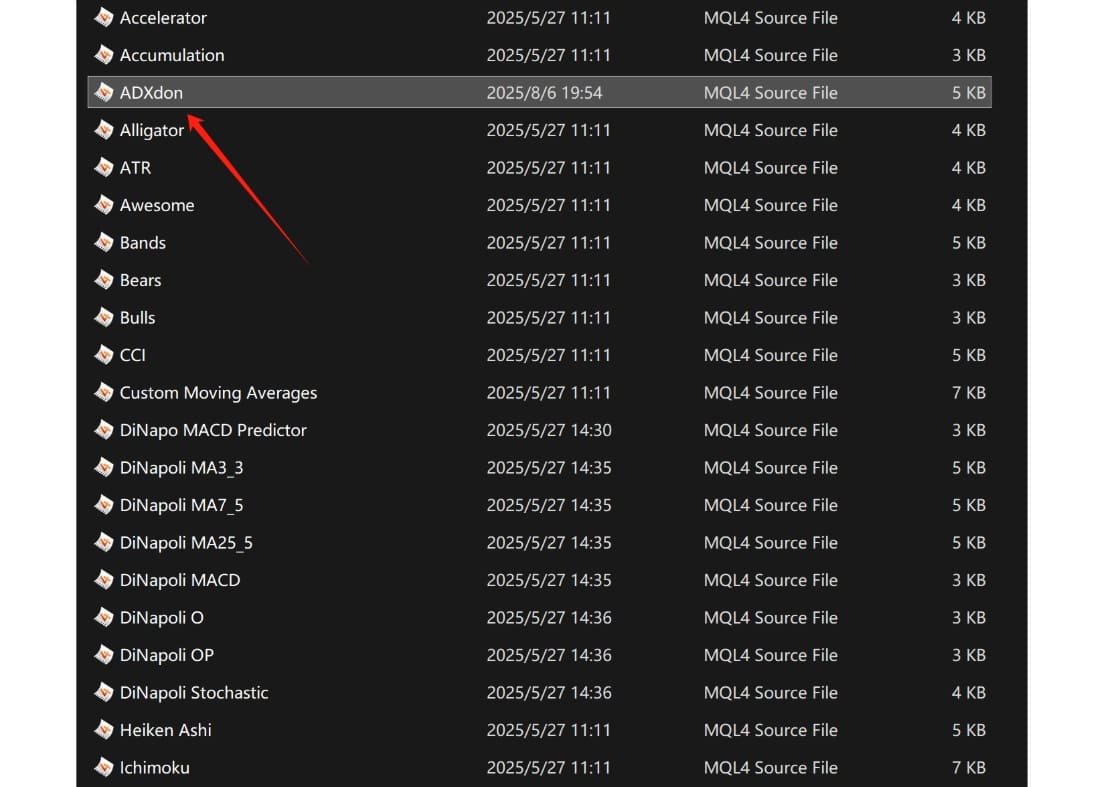Click the DiNapoli MA7_5 file icon
The width and height of the screenshot is (1108, 787).
tap(104, 504)
